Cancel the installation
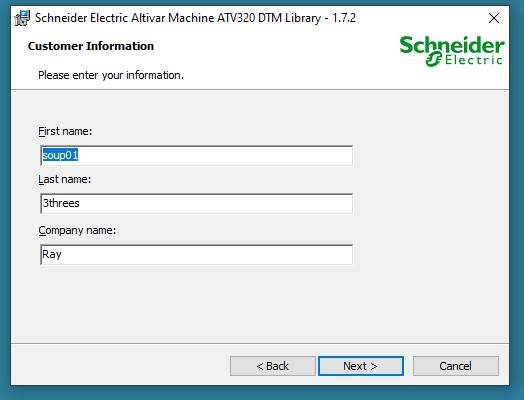 pyautogui.click(x=455, y=366)
